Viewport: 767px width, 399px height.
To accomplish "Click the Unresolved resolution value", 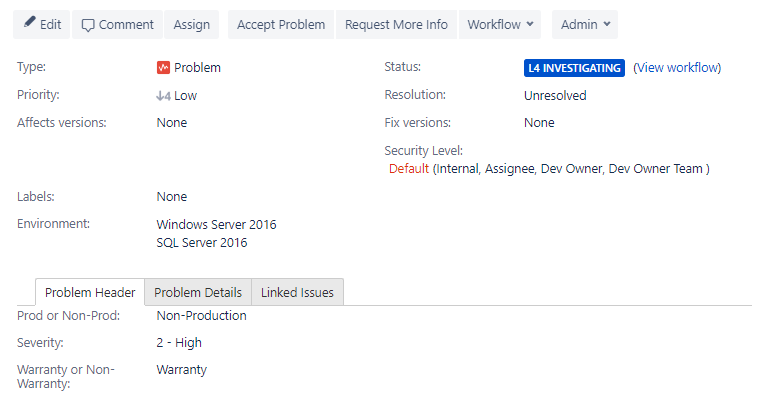I will tap(555, 95).
